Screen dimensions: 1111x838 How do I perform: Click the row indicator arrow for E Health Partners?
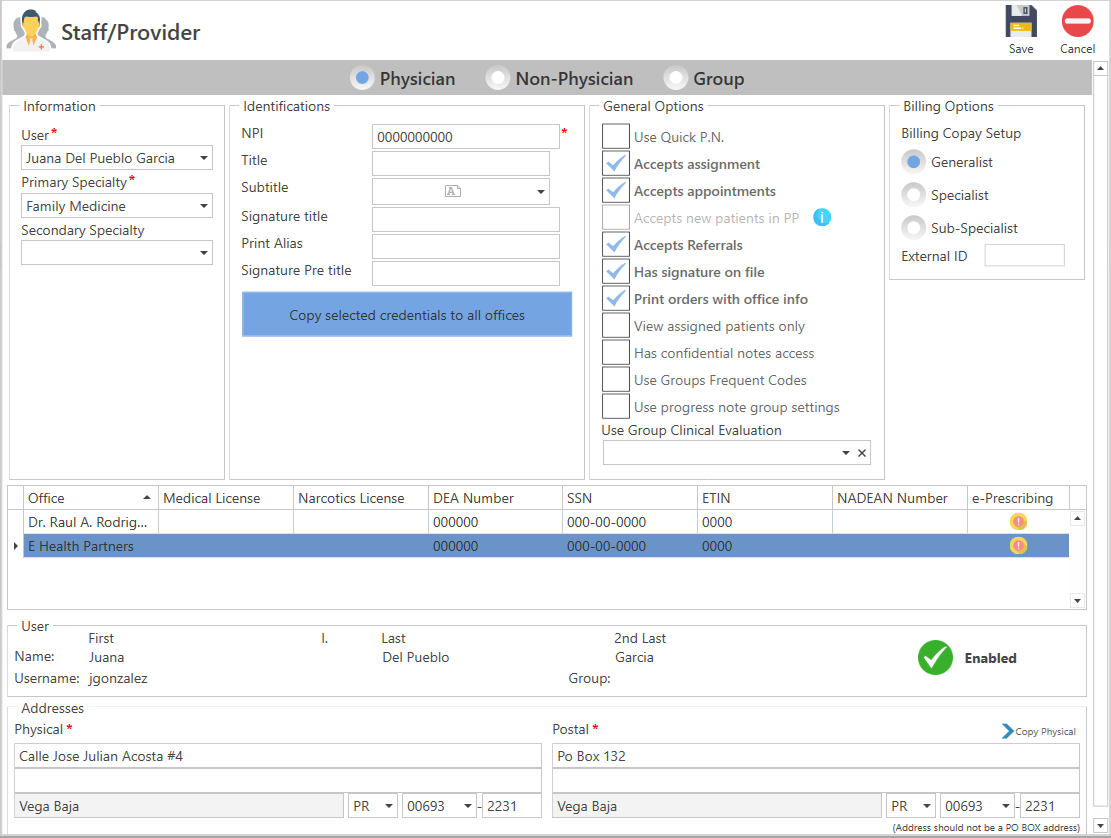16,546
